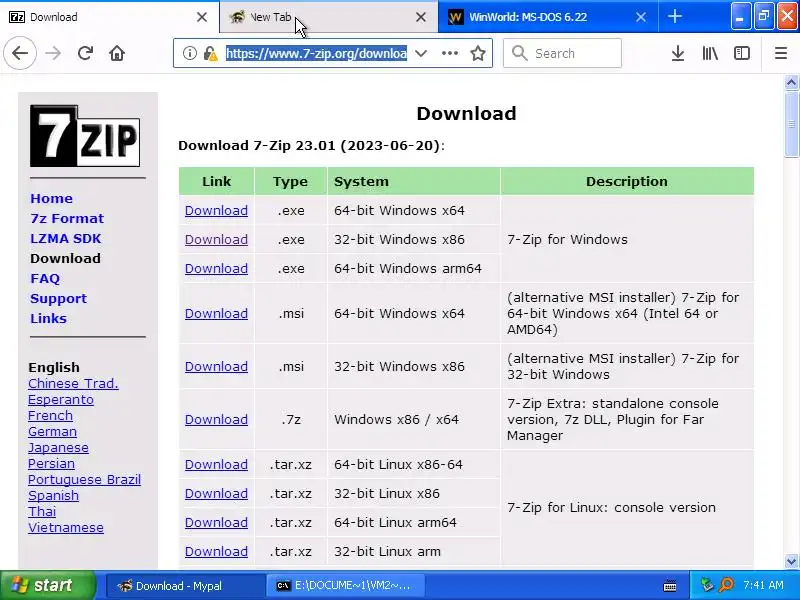
Task: Open the LZMA SDK sidebar link
Action: [x=66, y=238]
